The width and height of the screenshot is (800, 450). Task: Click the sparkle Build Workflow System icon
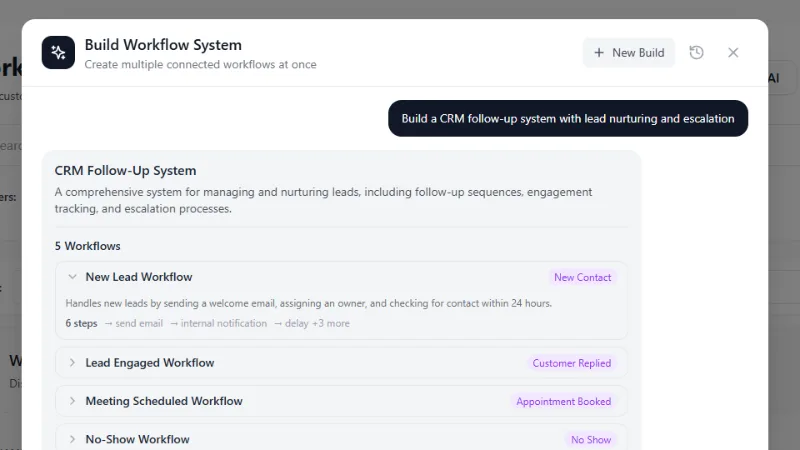coord(58,53)
